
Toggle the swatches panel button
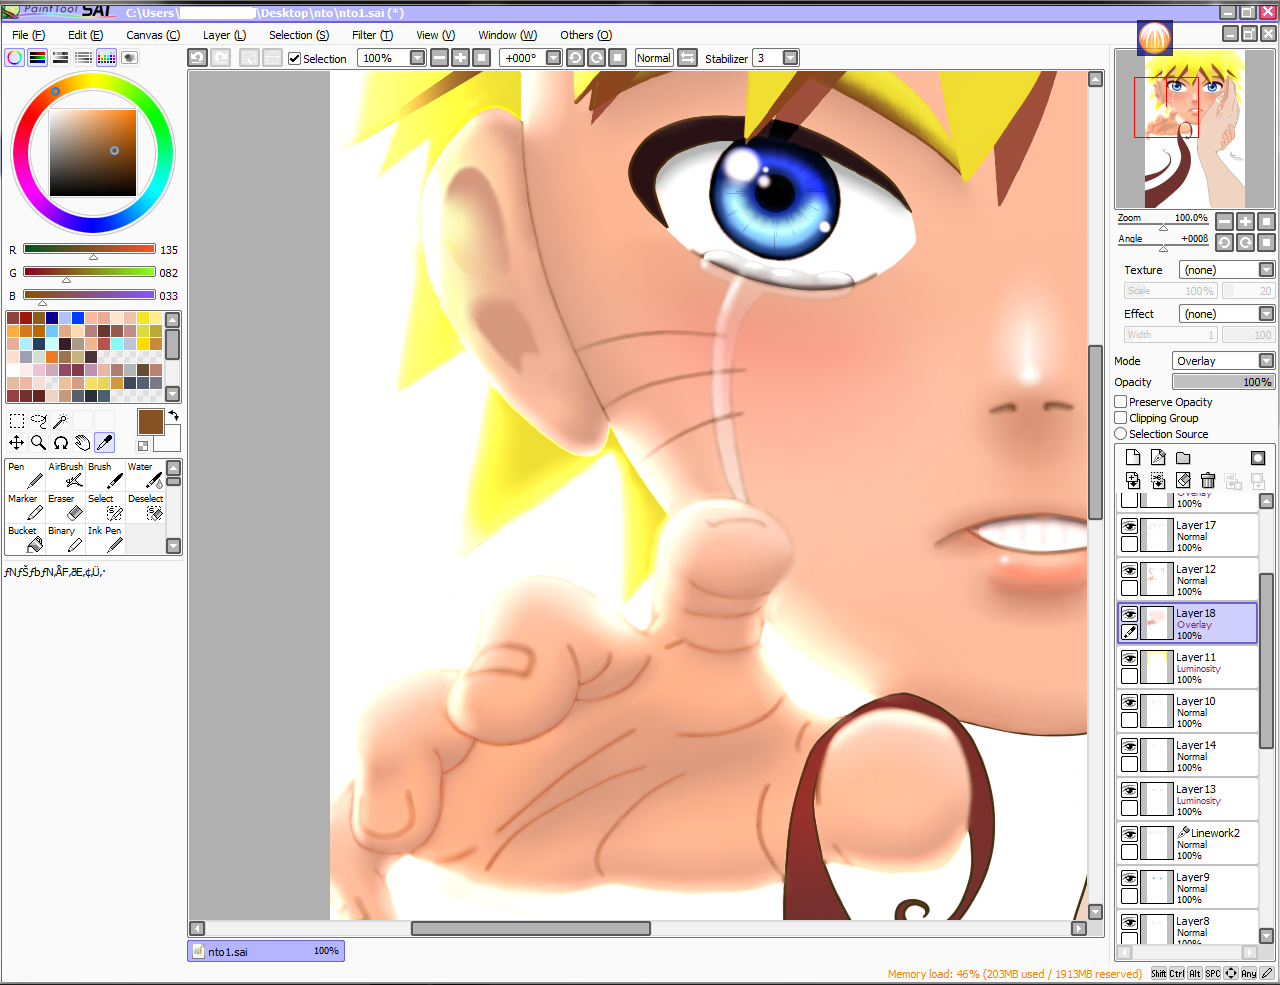(106, 58)
